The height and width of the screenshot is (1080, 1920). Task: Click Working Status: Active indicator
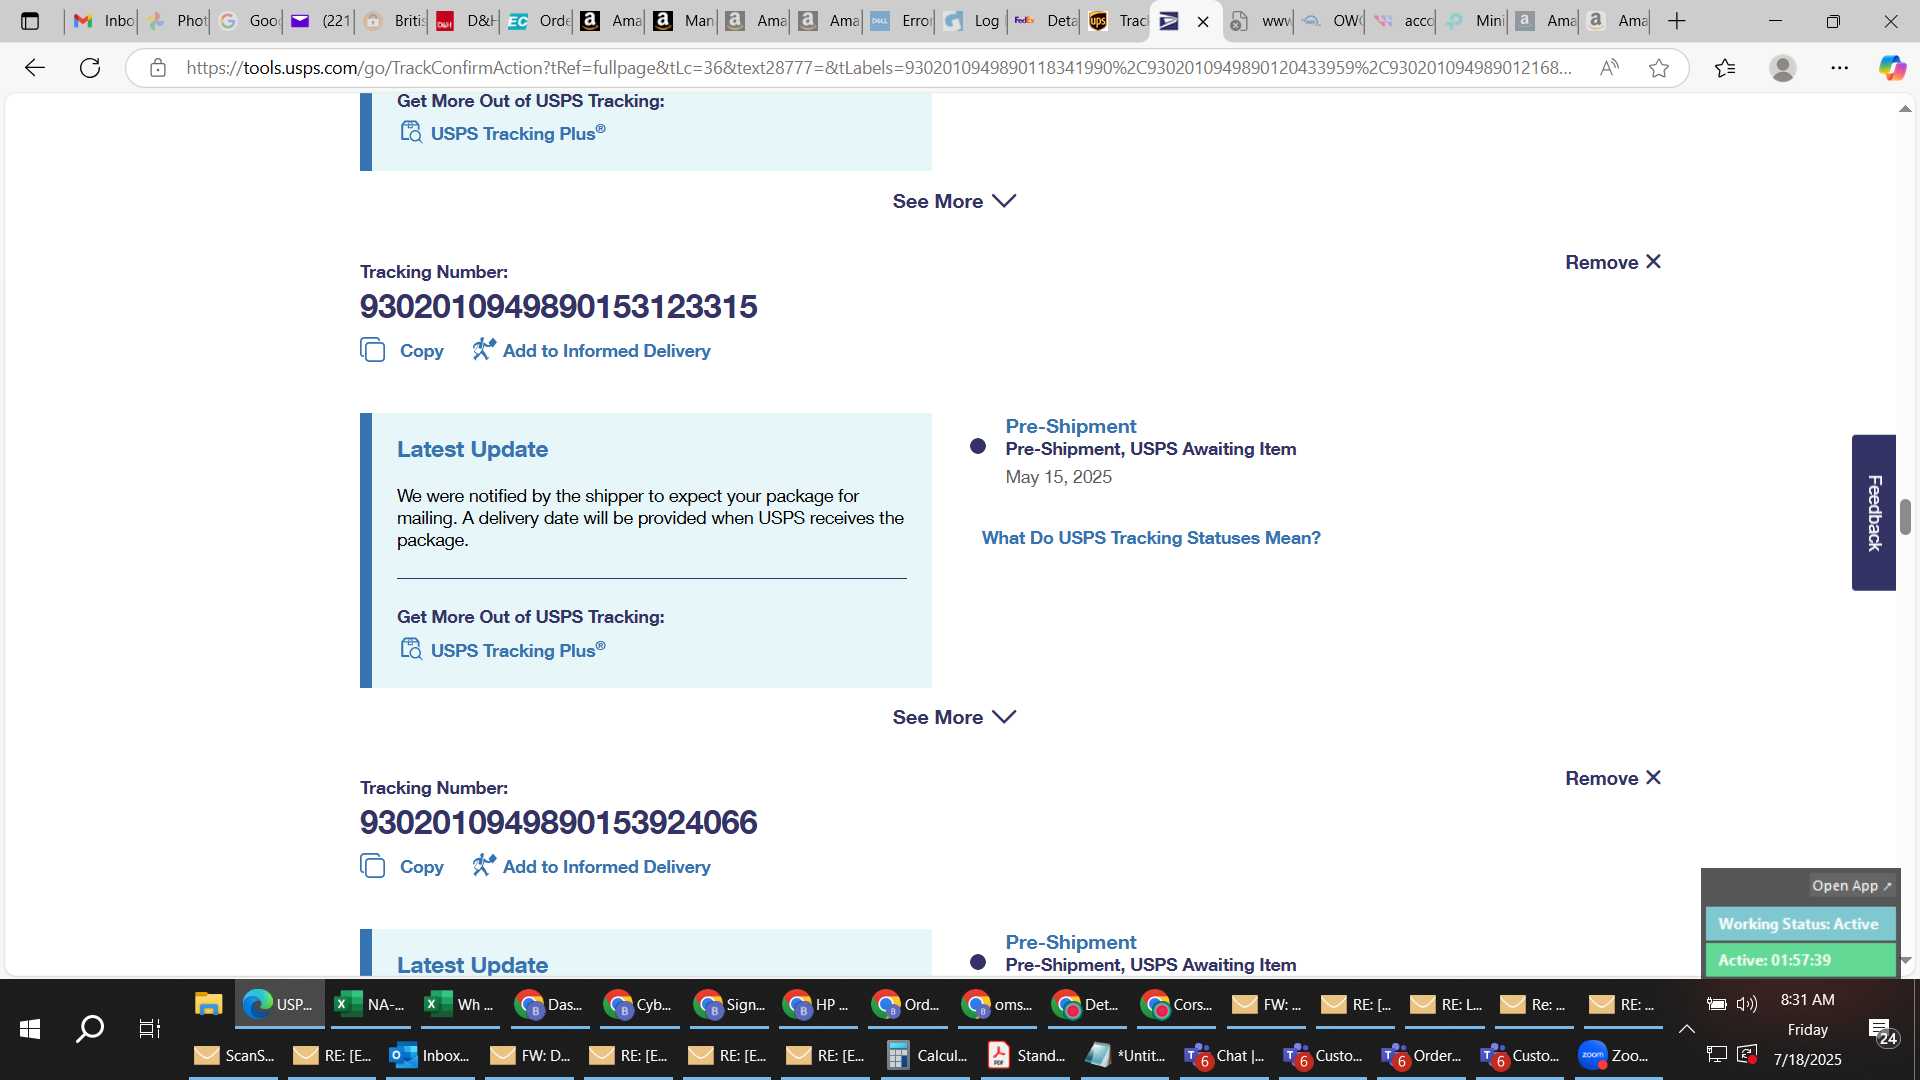pyautogui.click(x=1799, y=924)
